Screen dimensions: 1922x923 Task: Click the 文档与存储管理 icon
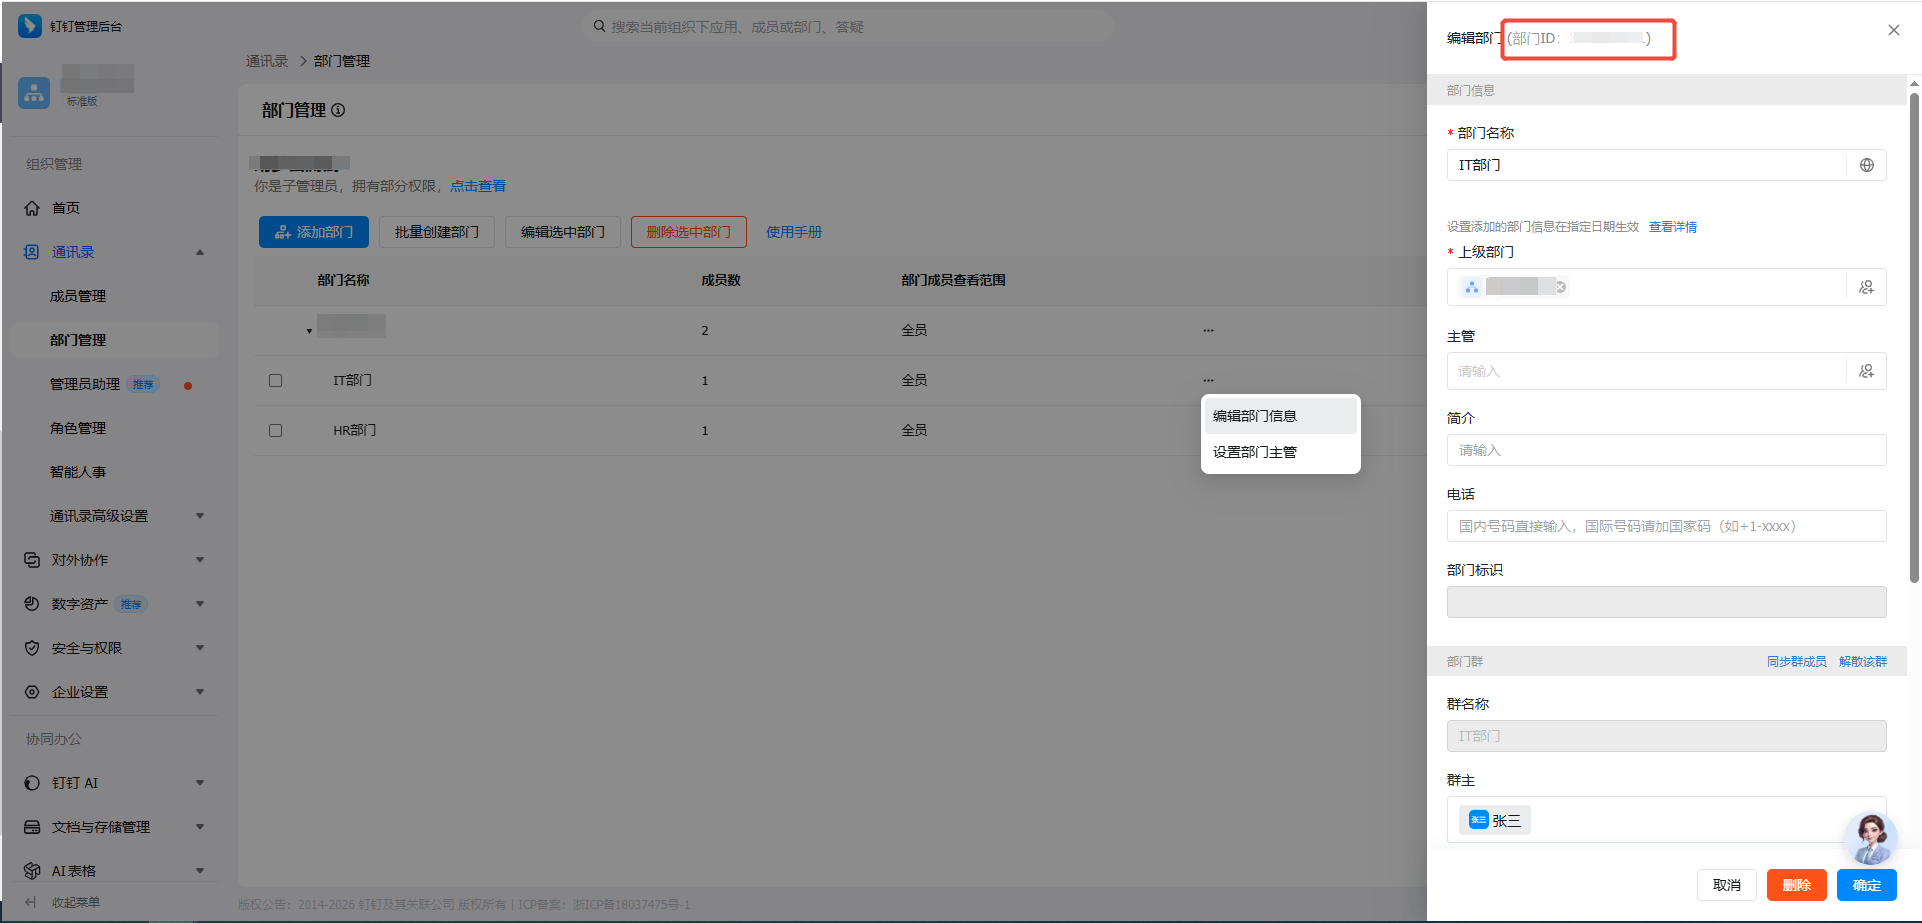(32, 827)
